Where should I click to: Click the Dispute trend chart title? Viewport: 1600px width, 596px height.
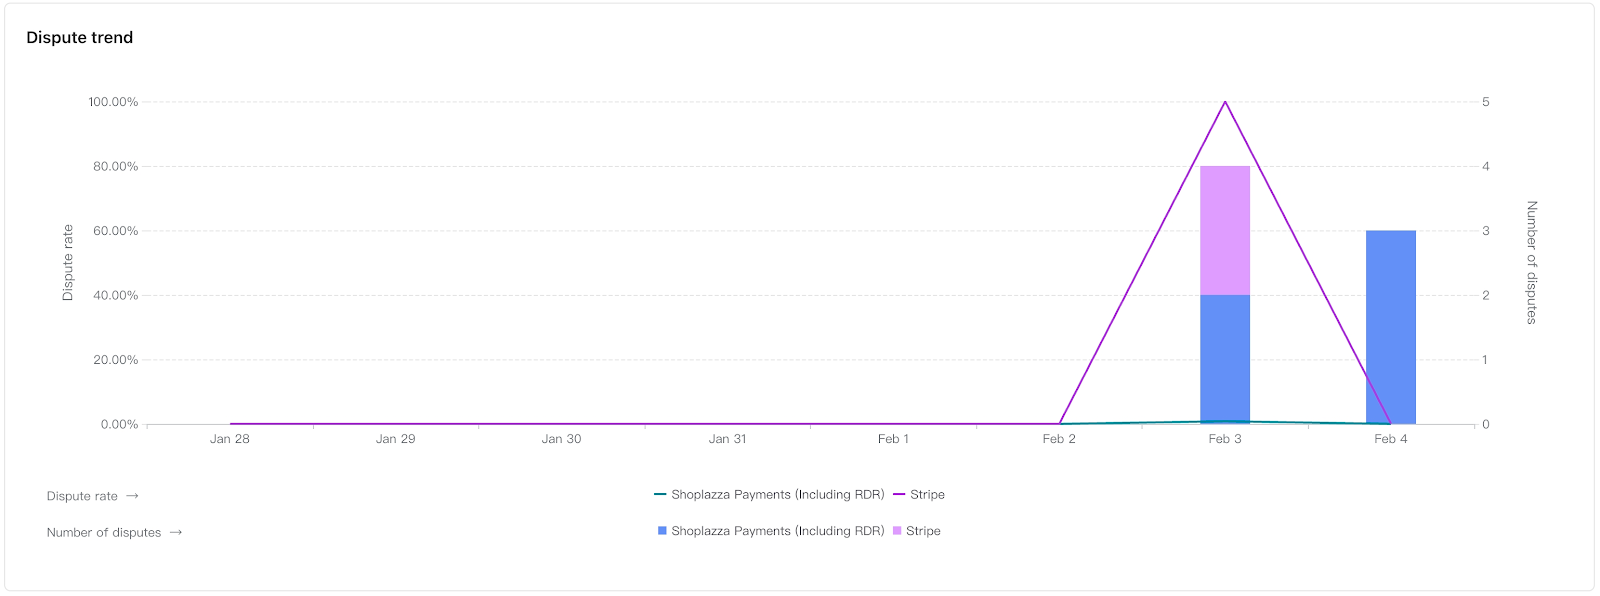tap(80, 38)
